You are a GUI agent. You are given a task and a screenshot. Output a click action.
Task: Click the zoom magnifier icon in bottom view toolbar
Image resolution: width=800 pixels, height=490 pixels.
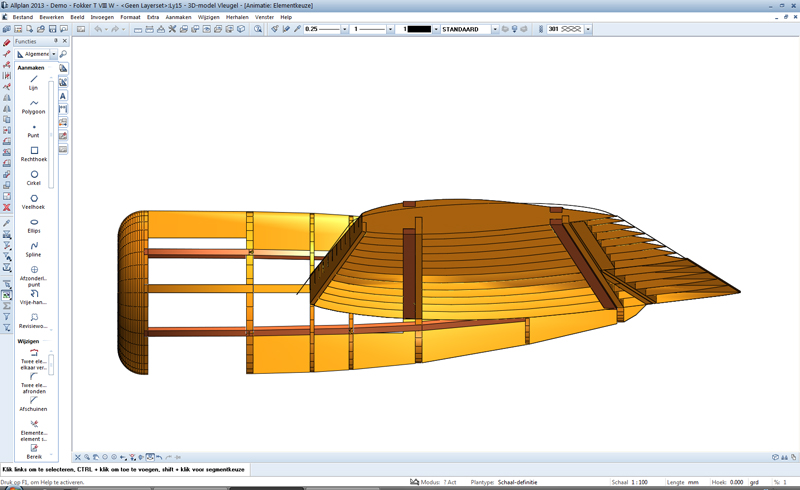(x=87, y=457)
